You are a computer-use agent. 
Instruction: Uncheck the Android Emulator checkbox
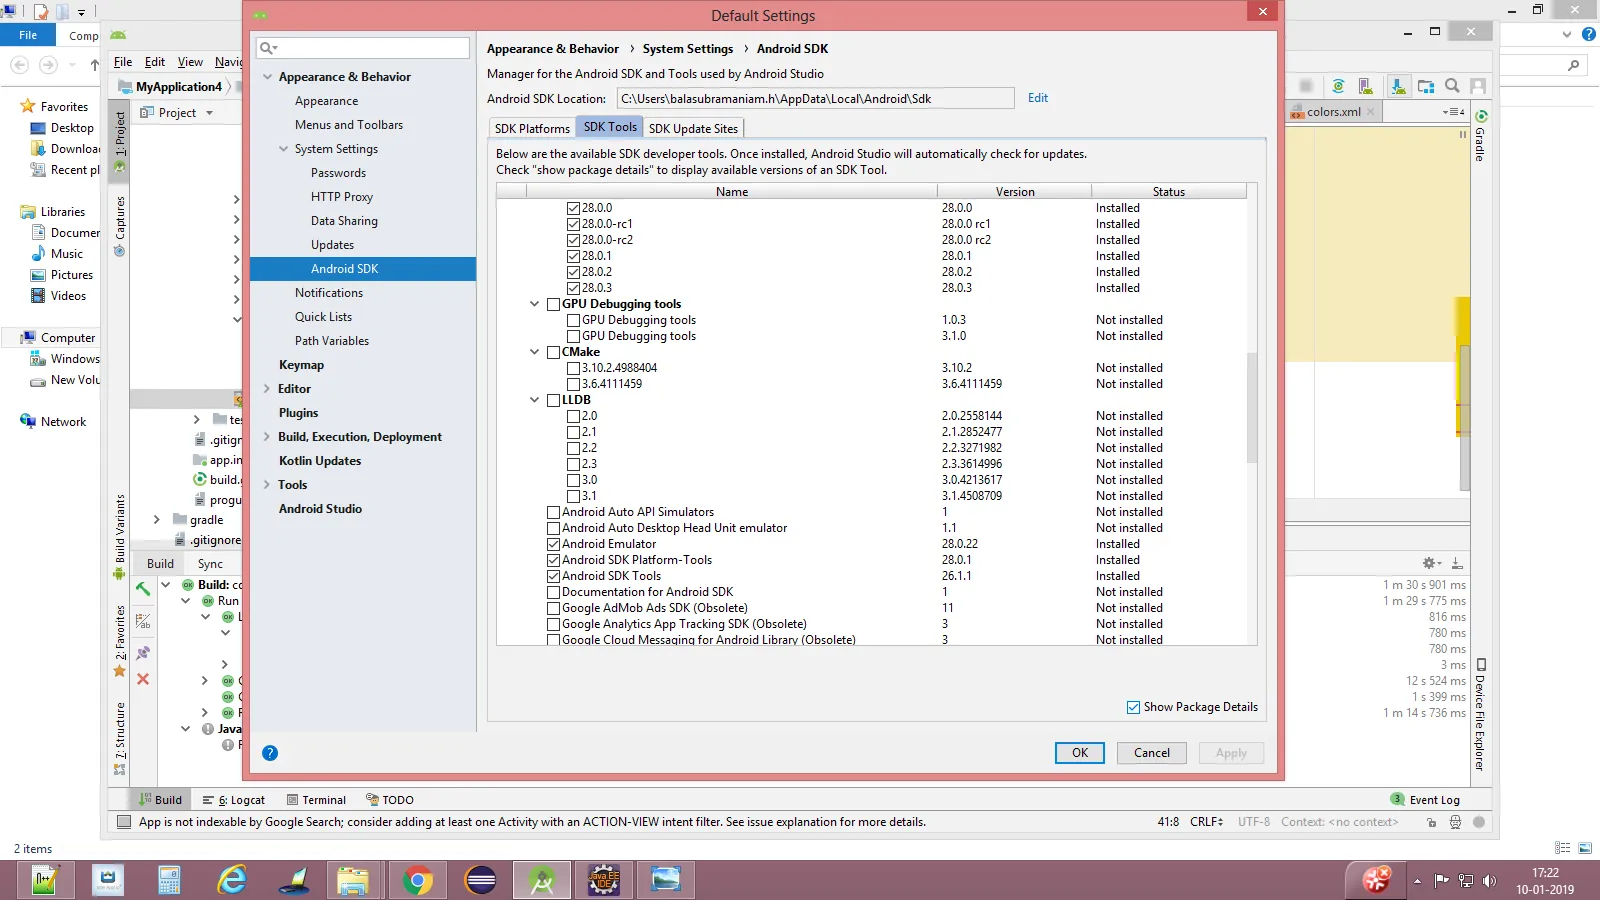(553, 544)
